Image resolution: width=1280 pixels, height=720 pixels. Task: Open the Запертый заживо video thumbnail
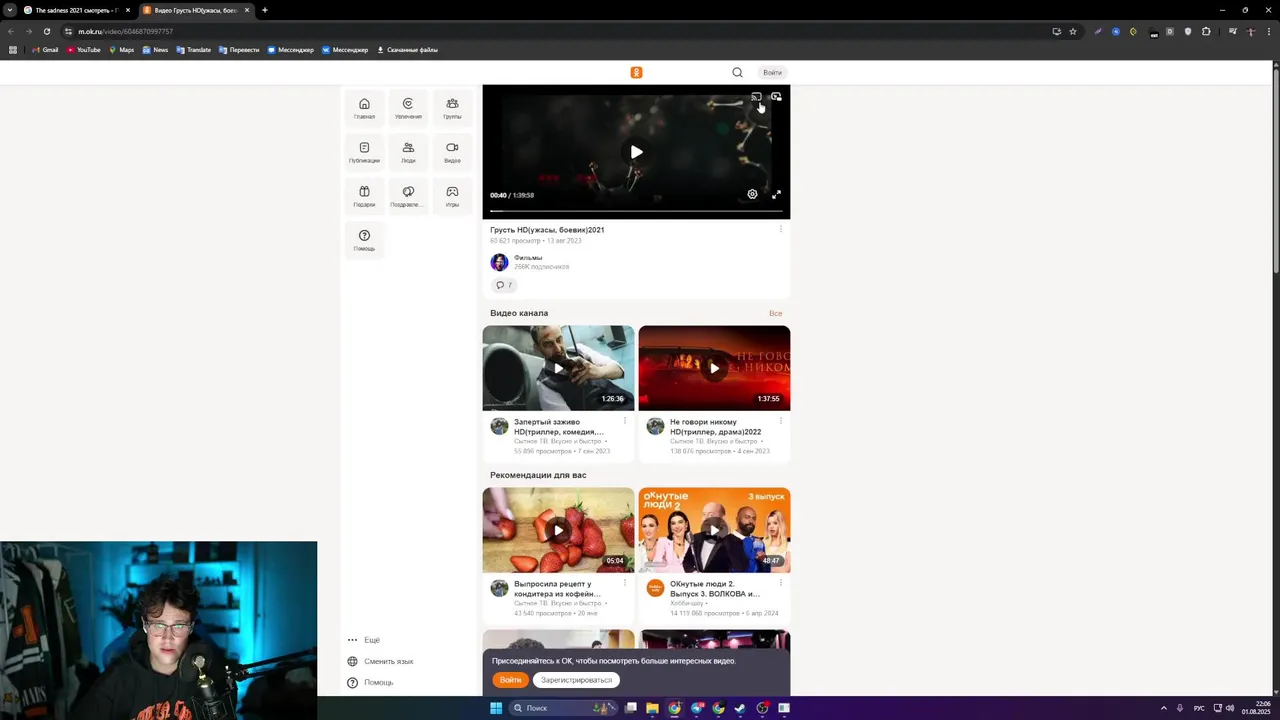click(558, 368)
